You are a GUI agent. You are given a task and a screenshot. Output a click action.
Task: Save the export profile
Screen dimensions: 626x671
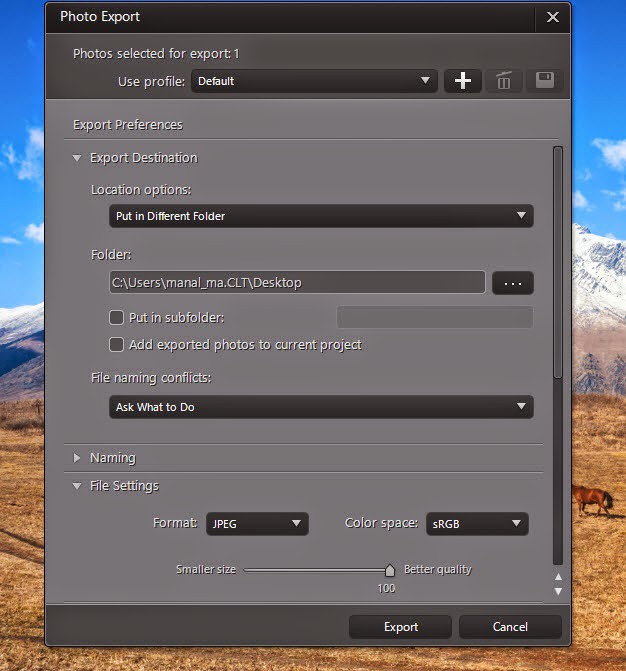point(545,81)
